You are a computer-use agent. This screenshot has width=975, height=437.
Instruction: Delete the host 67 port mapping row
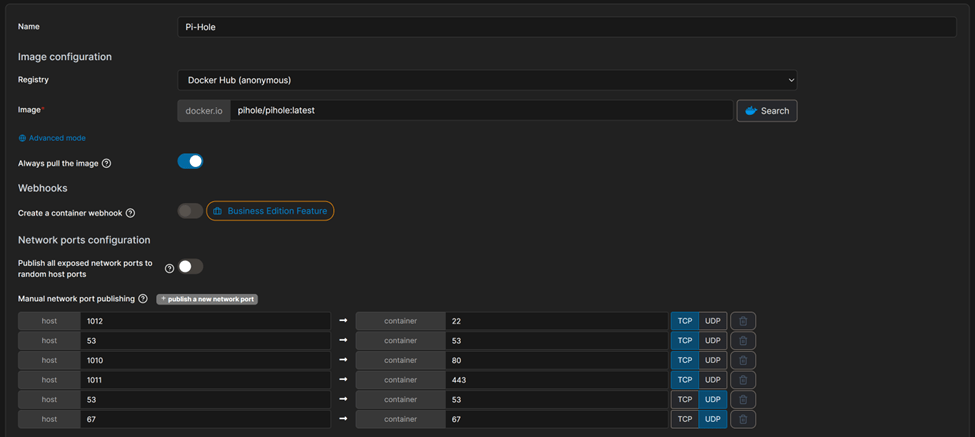coord(742,419)
